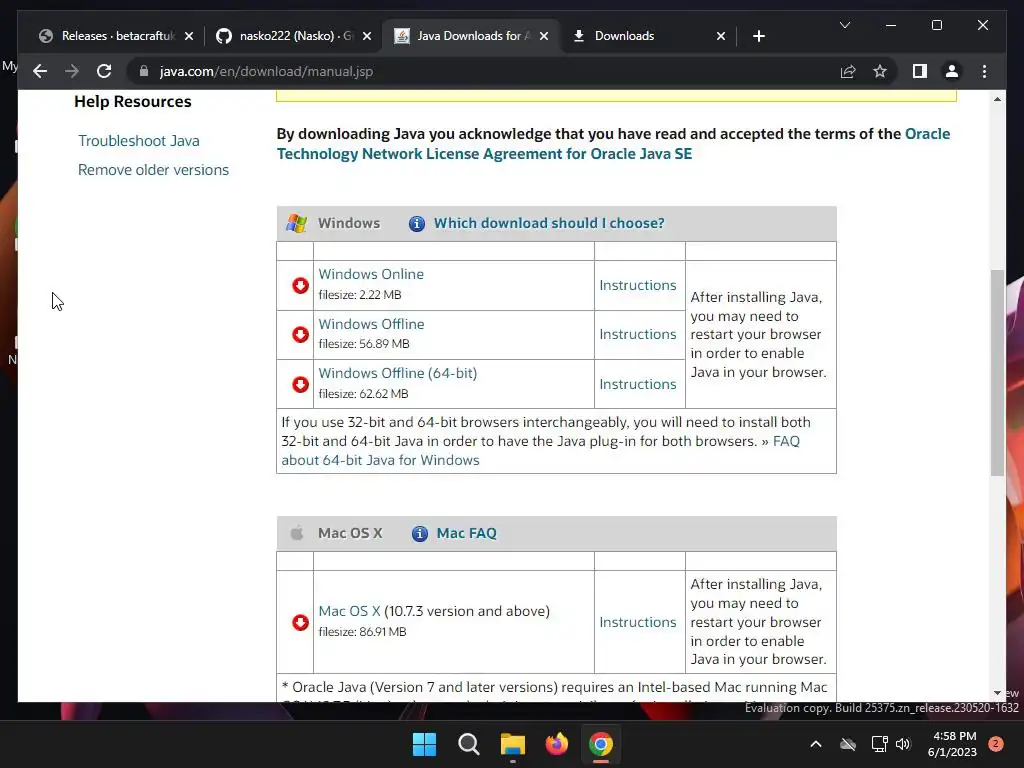Click the red download icon for Windows Offline 56.89 MB
Screen dimensions: 1024x768
pos(300,334)
